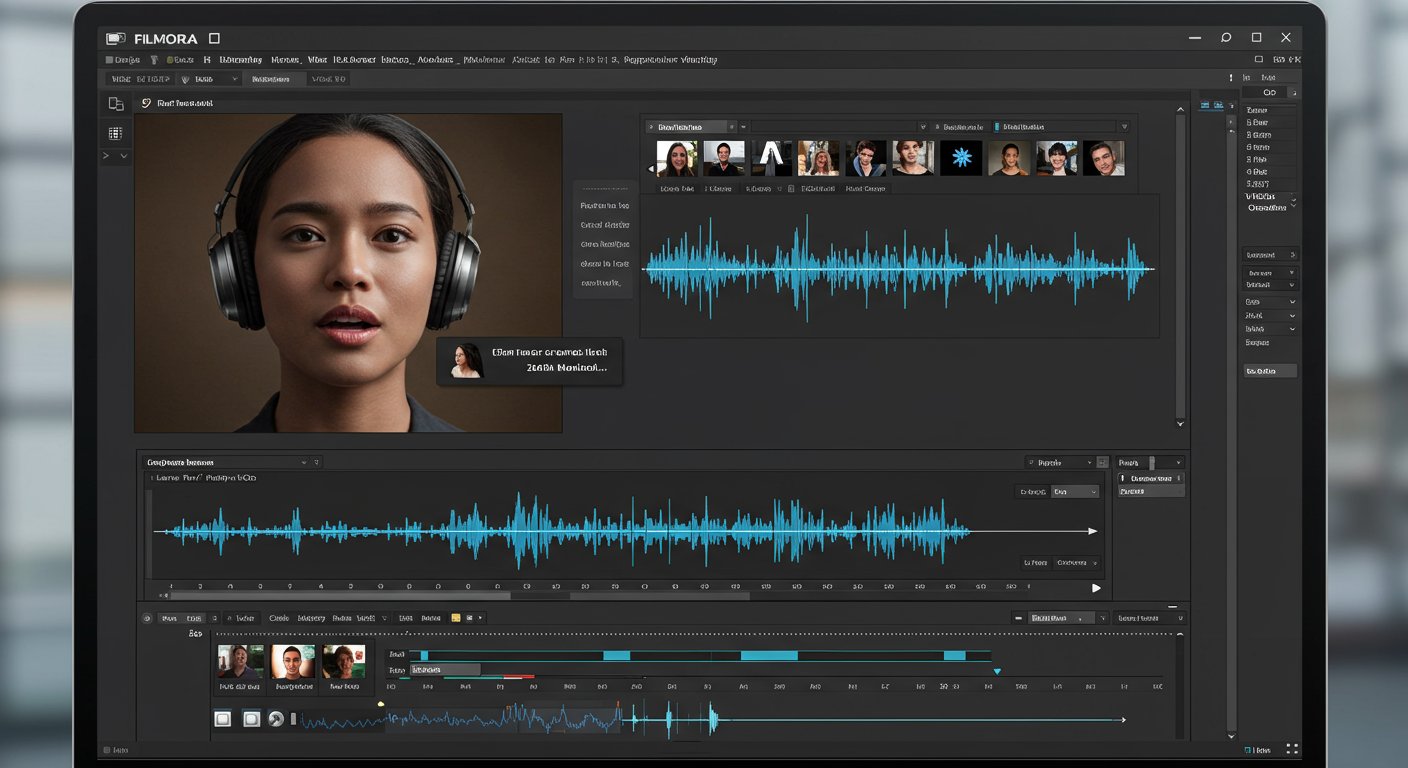Click the round dial icon beside bottom audio track
1408x768 pixels.
pyautogui.click(x=276, y=719)
